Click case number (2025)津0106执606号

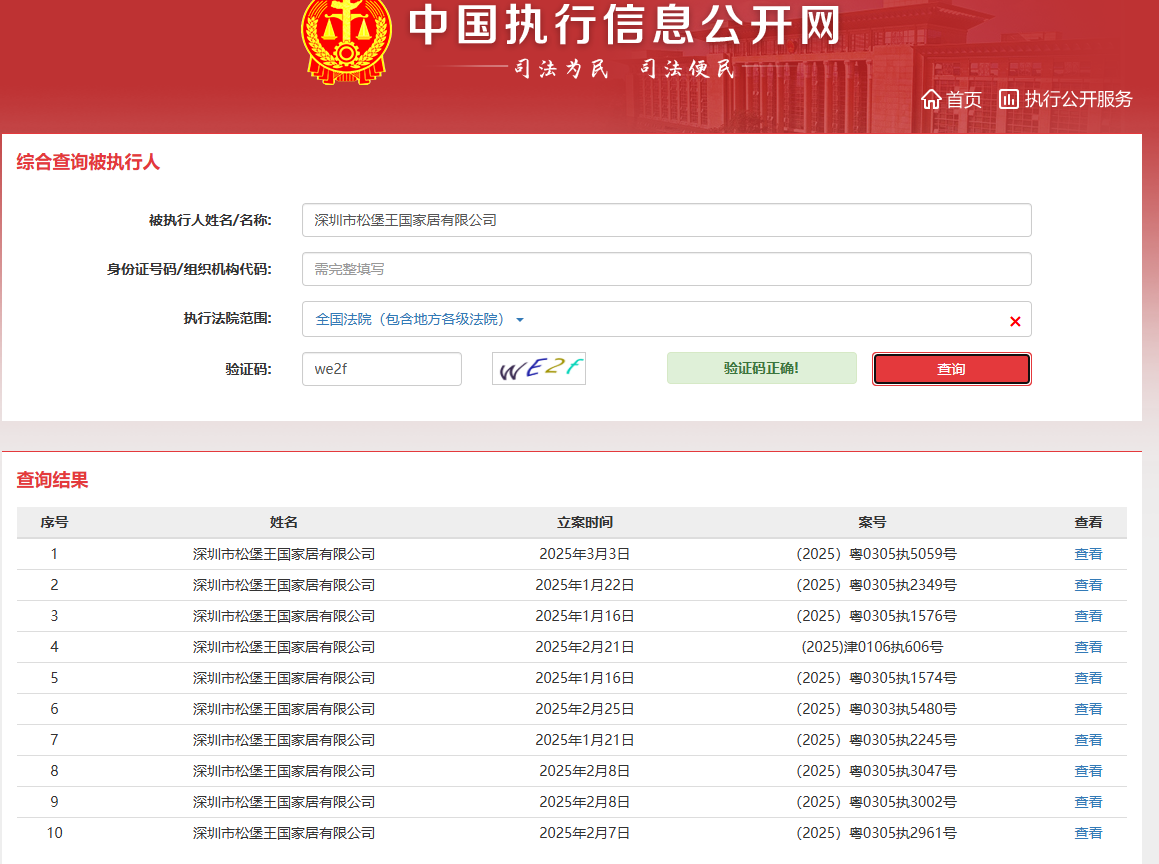click(x=872, y=647)
